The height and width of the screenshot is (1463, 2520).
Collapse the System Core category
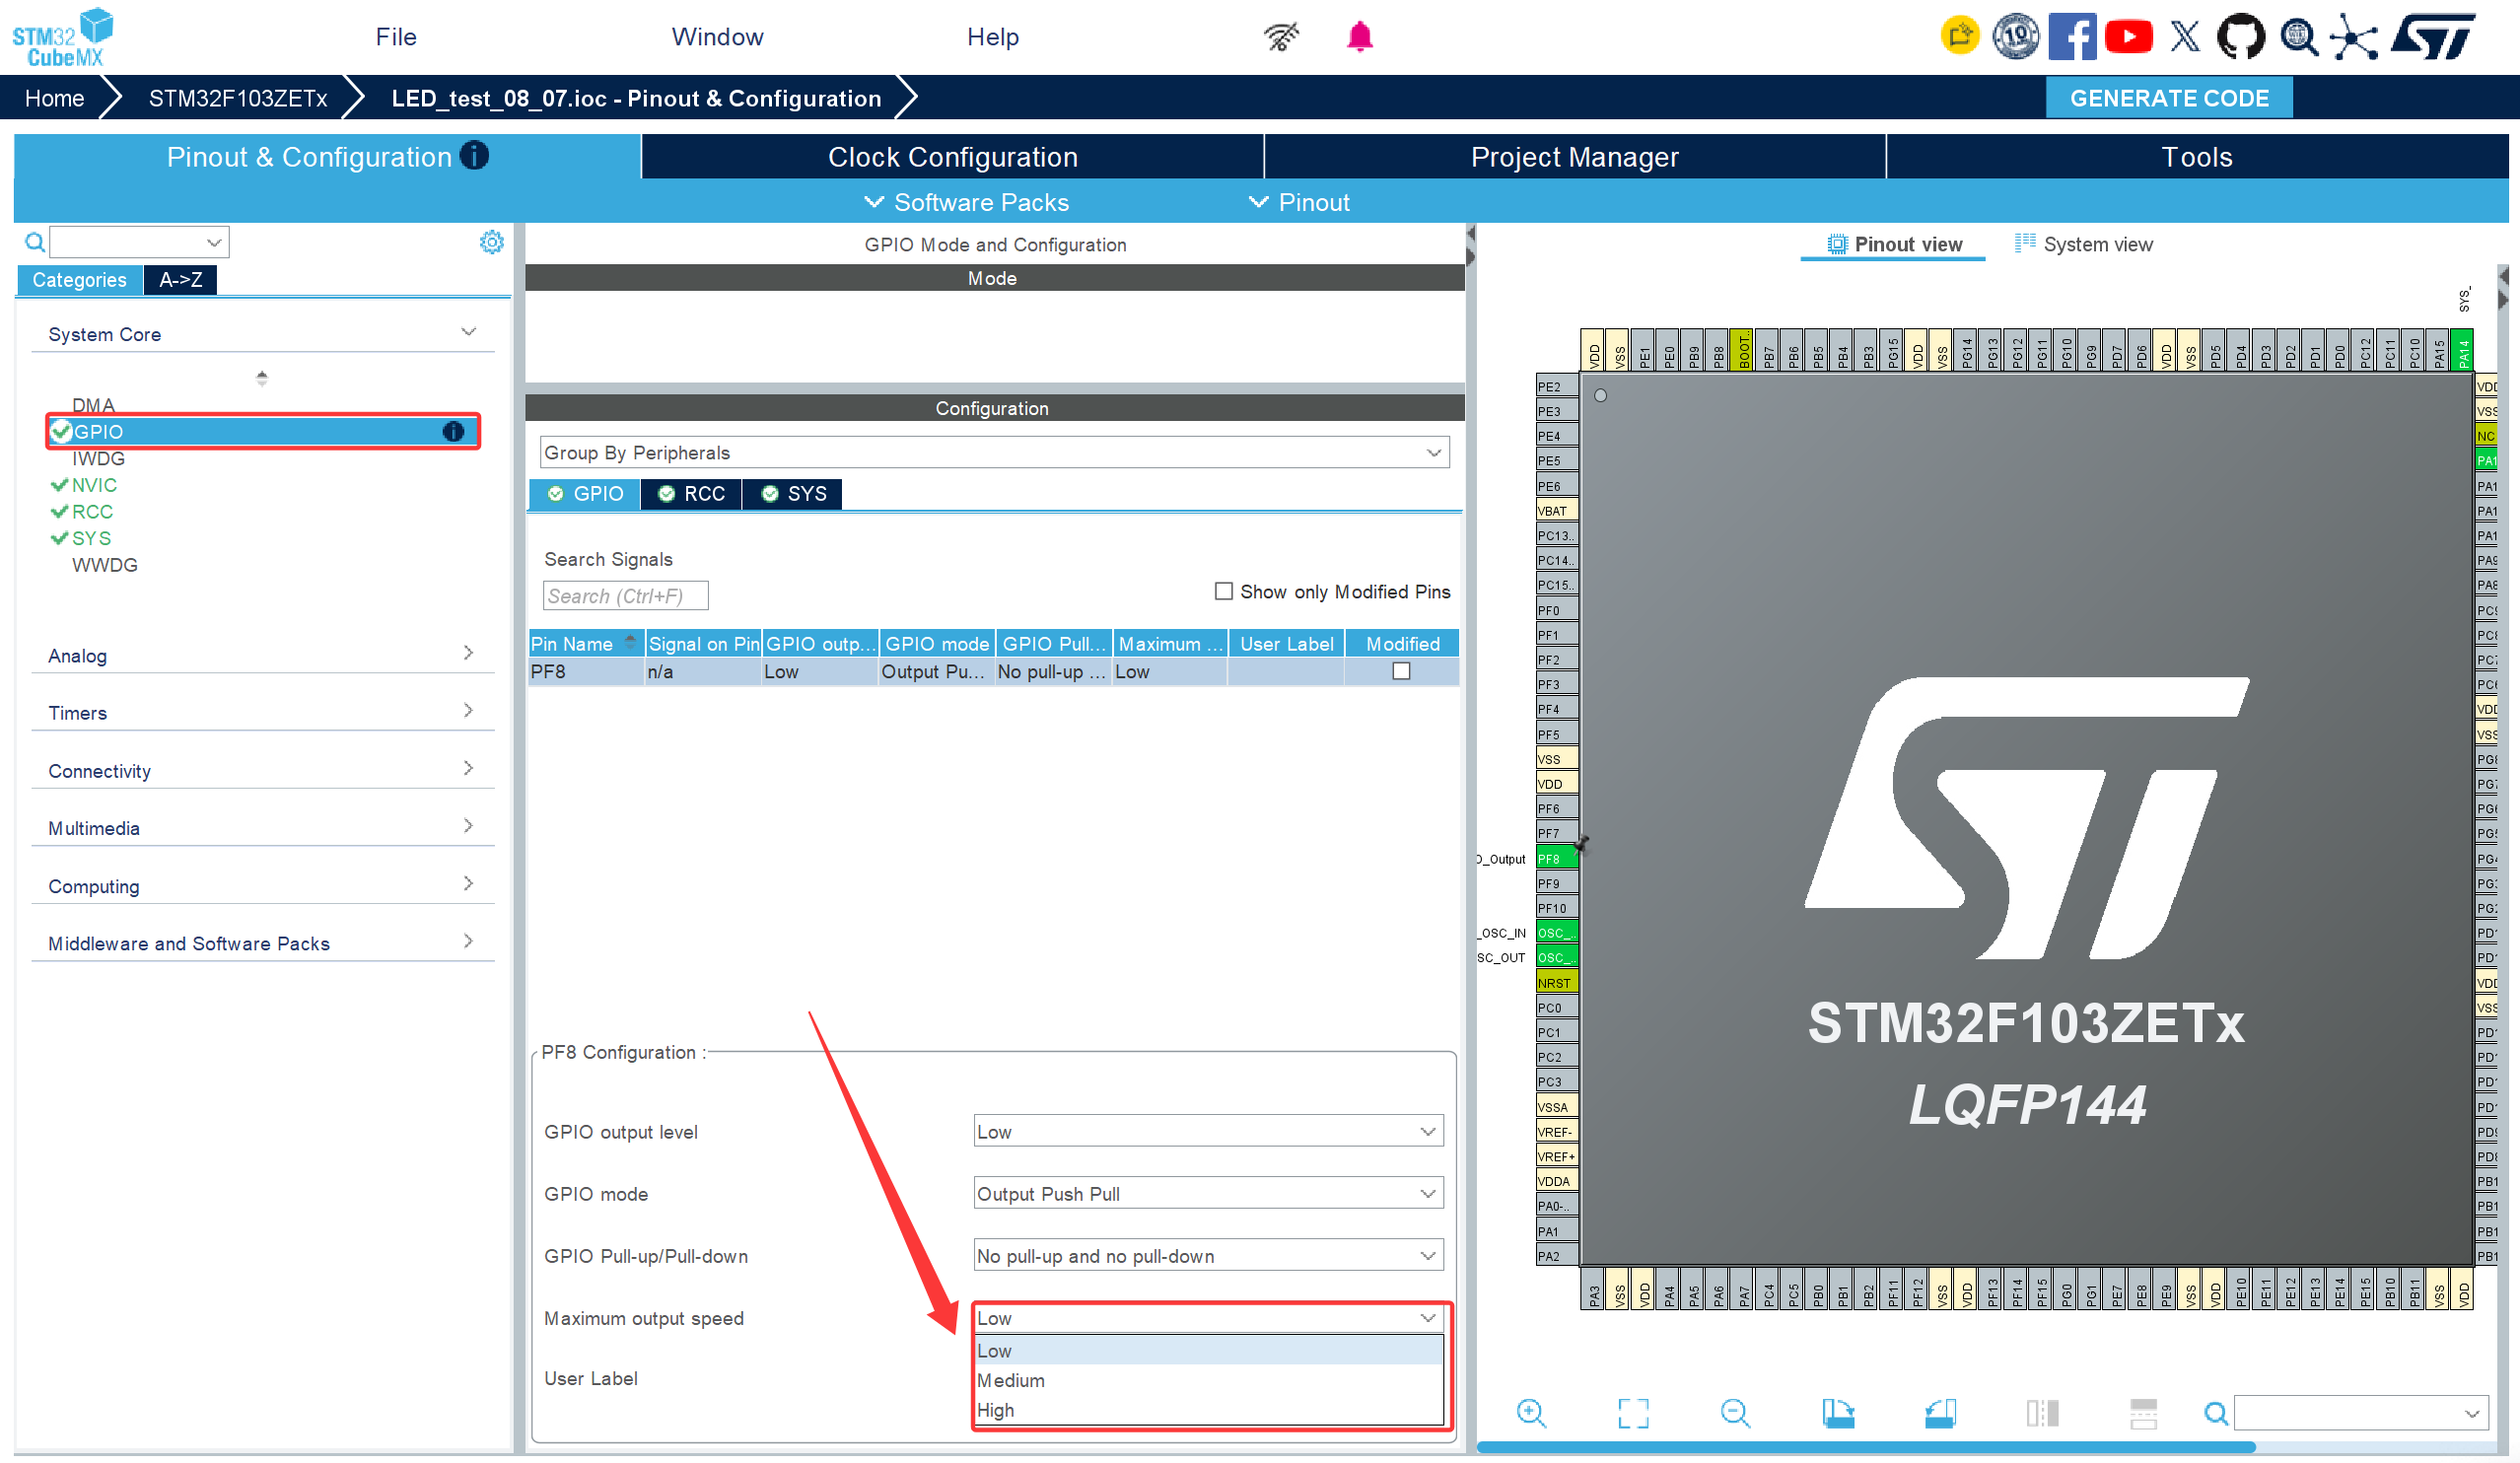[x=467, y=332]
